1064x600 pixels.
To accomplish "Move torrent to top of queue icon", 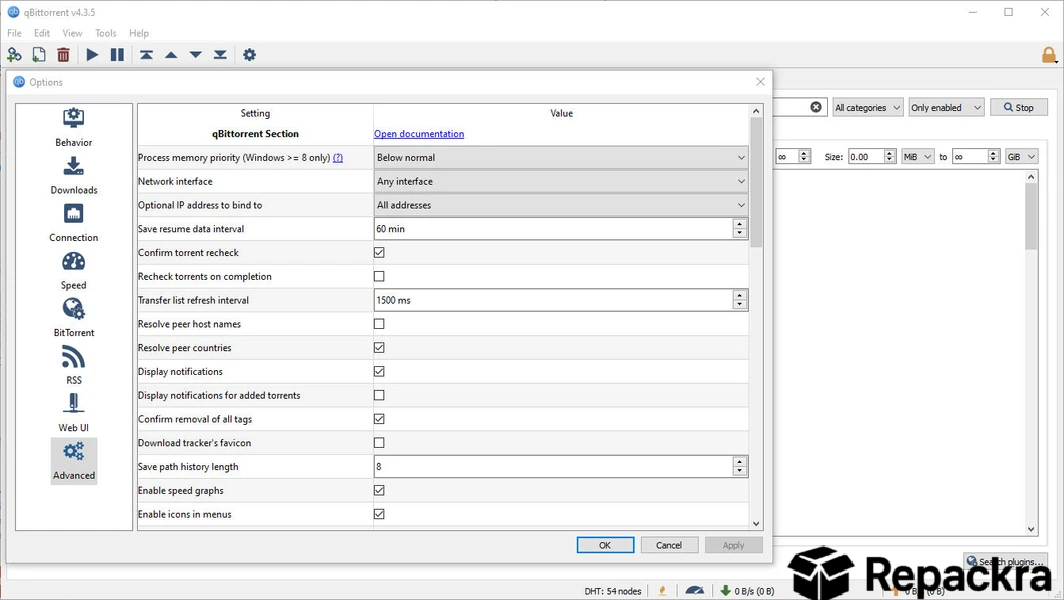I will point(147,55).
